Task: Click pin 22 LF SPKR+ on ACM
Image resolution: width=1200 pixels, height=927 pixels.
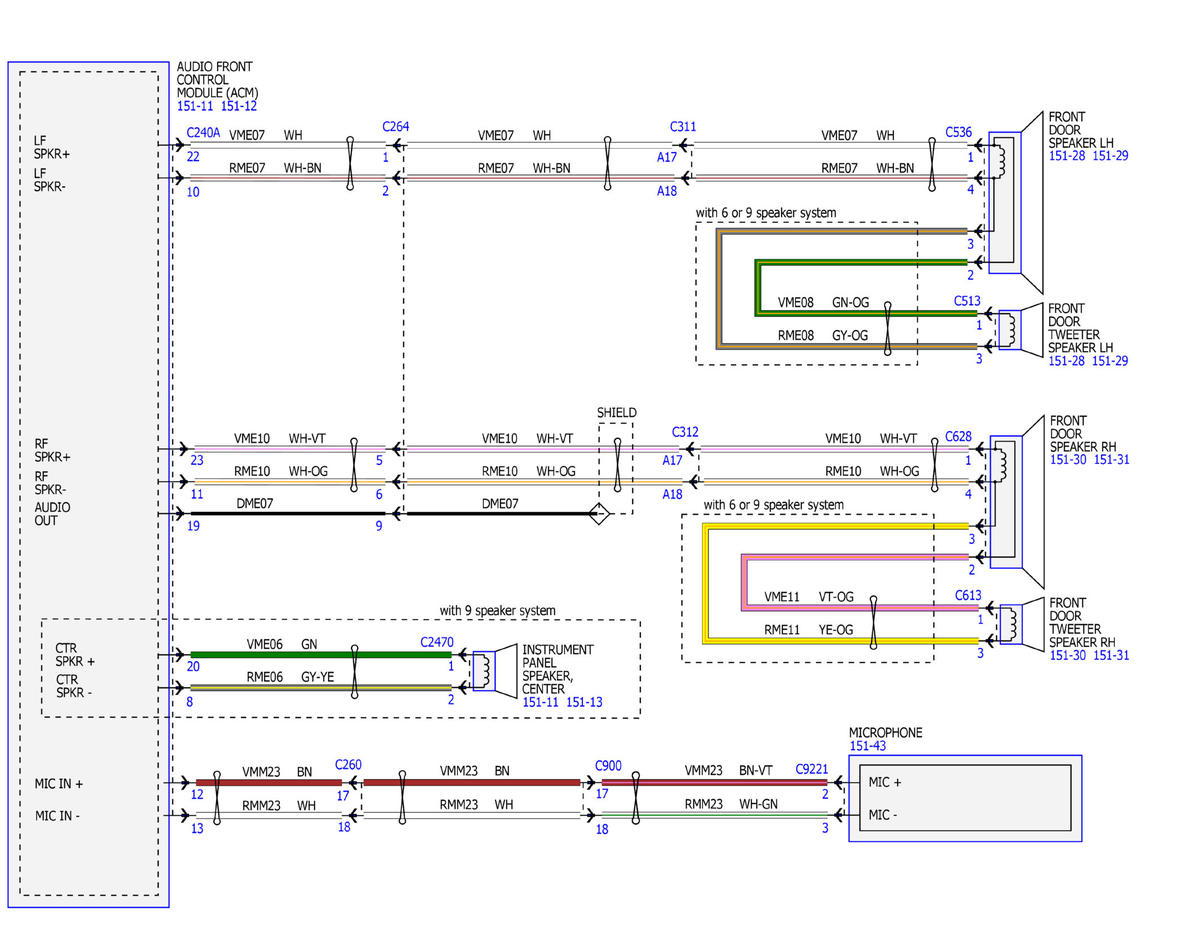Action: [193, 158]
